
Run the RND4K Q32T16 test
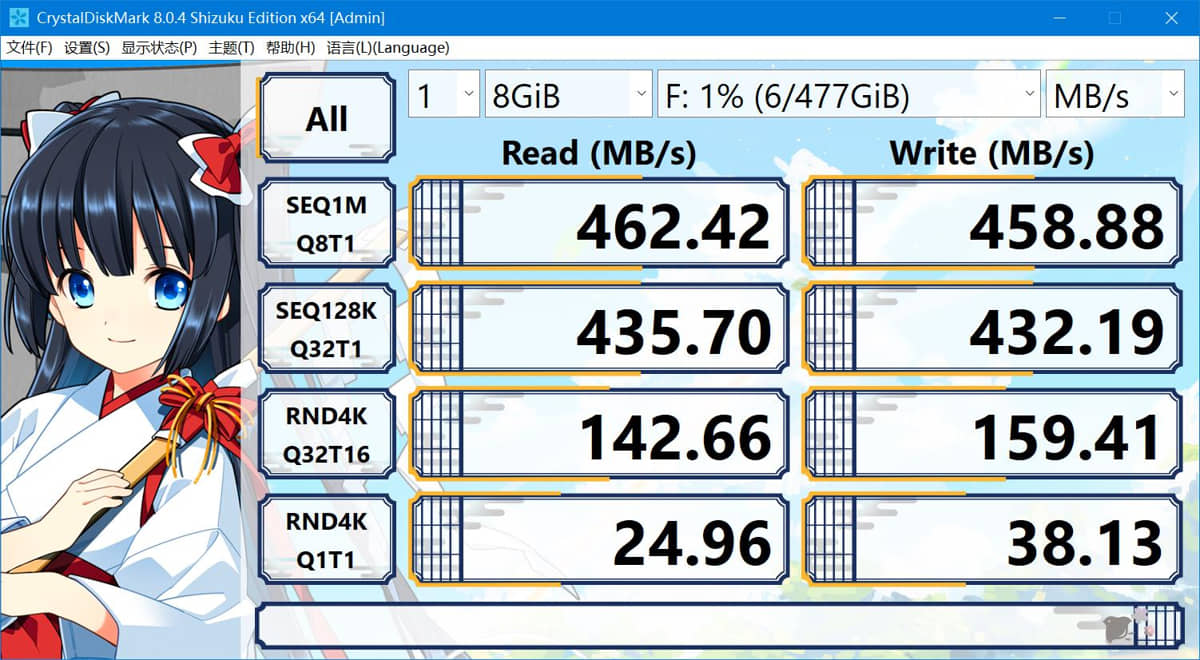(x=327, y=435)
